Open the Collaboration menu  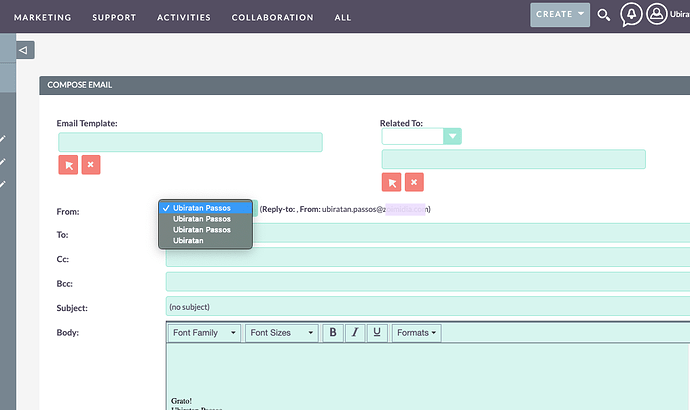tap(272, 18)
